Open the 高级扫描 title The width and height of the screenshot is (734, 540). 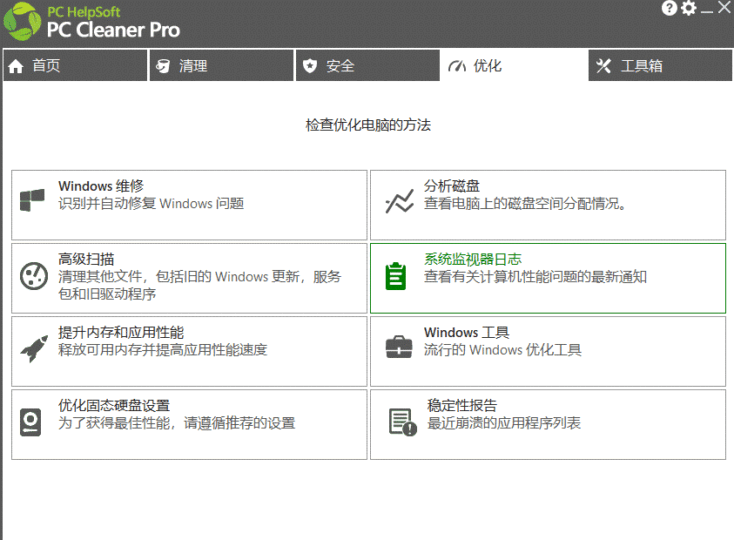tap(86, 259)
